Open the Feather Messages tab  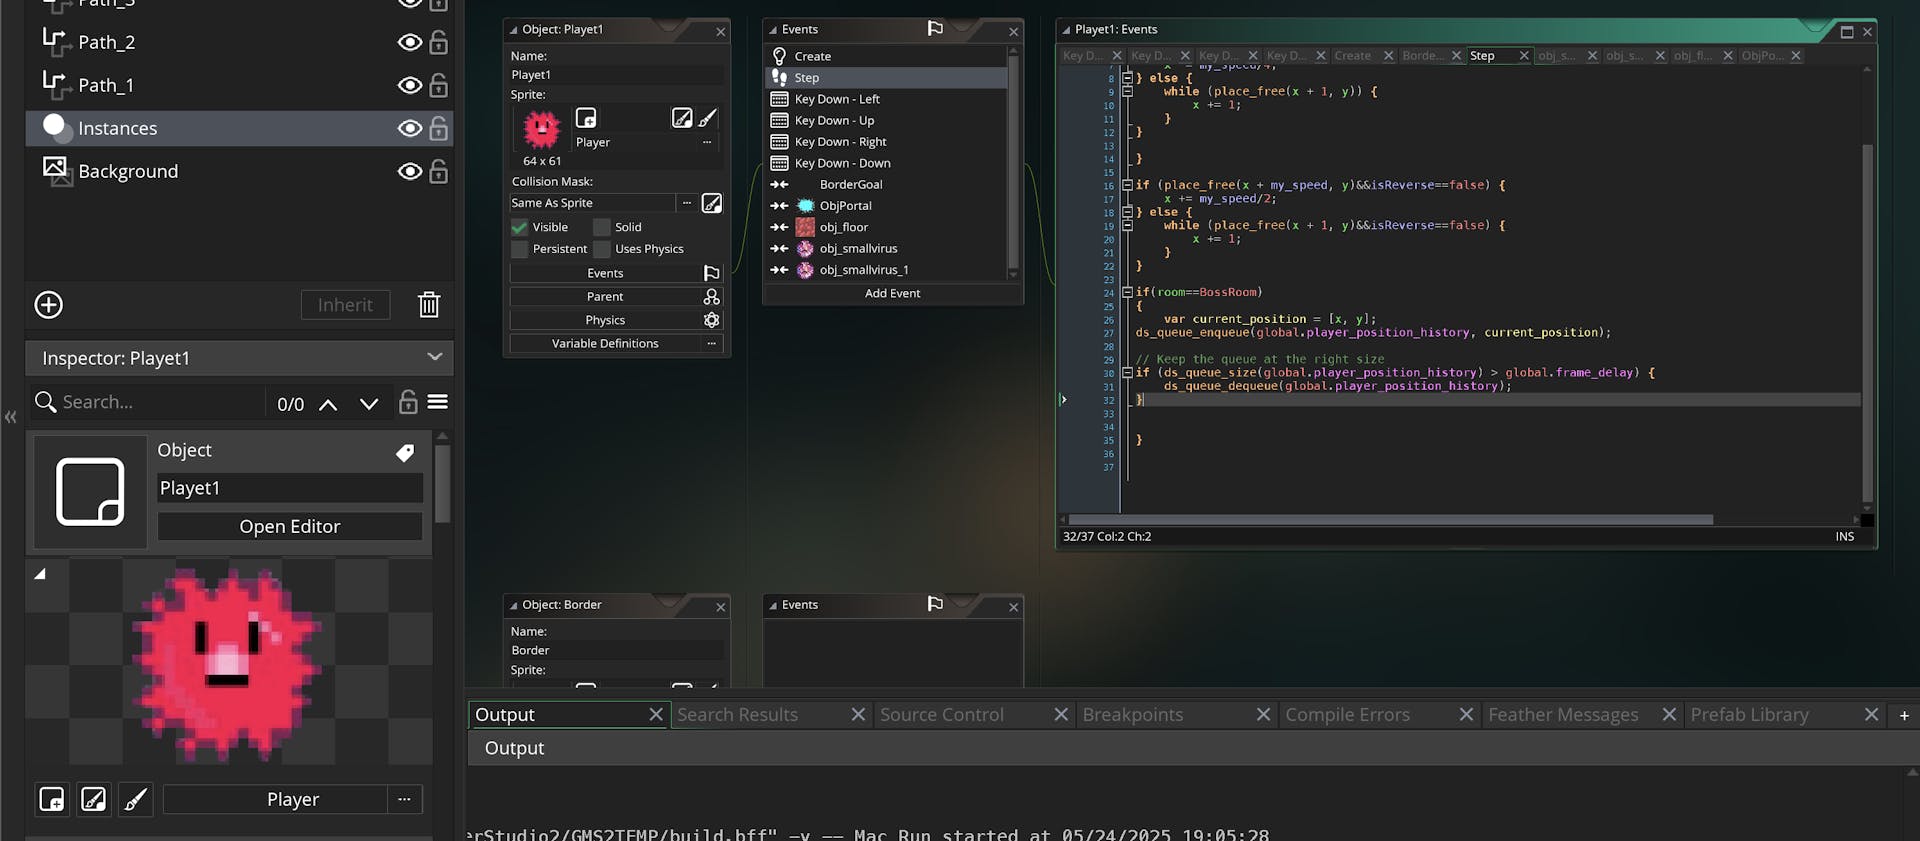(x=1563, y=715)
